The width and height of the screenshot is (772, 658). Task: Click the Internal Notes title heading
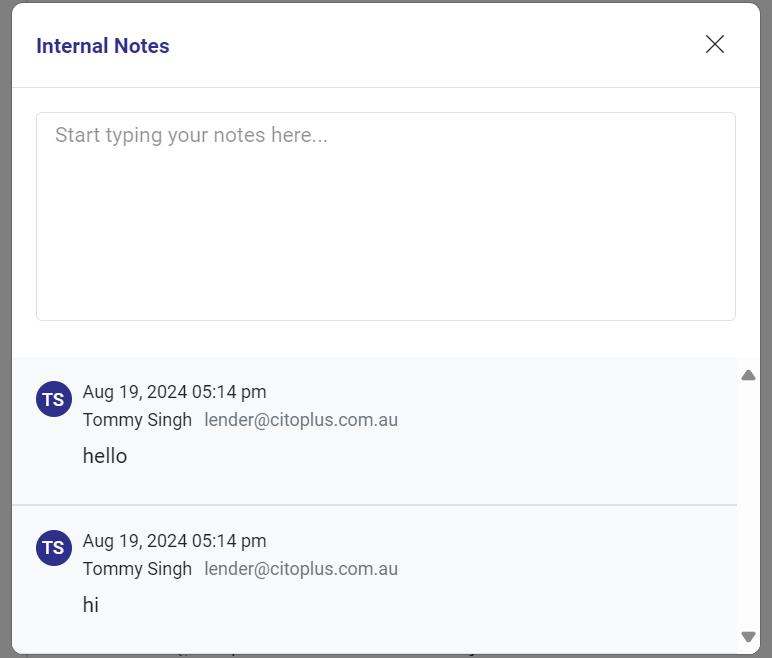pyautogui.click(x=103, y=46)
